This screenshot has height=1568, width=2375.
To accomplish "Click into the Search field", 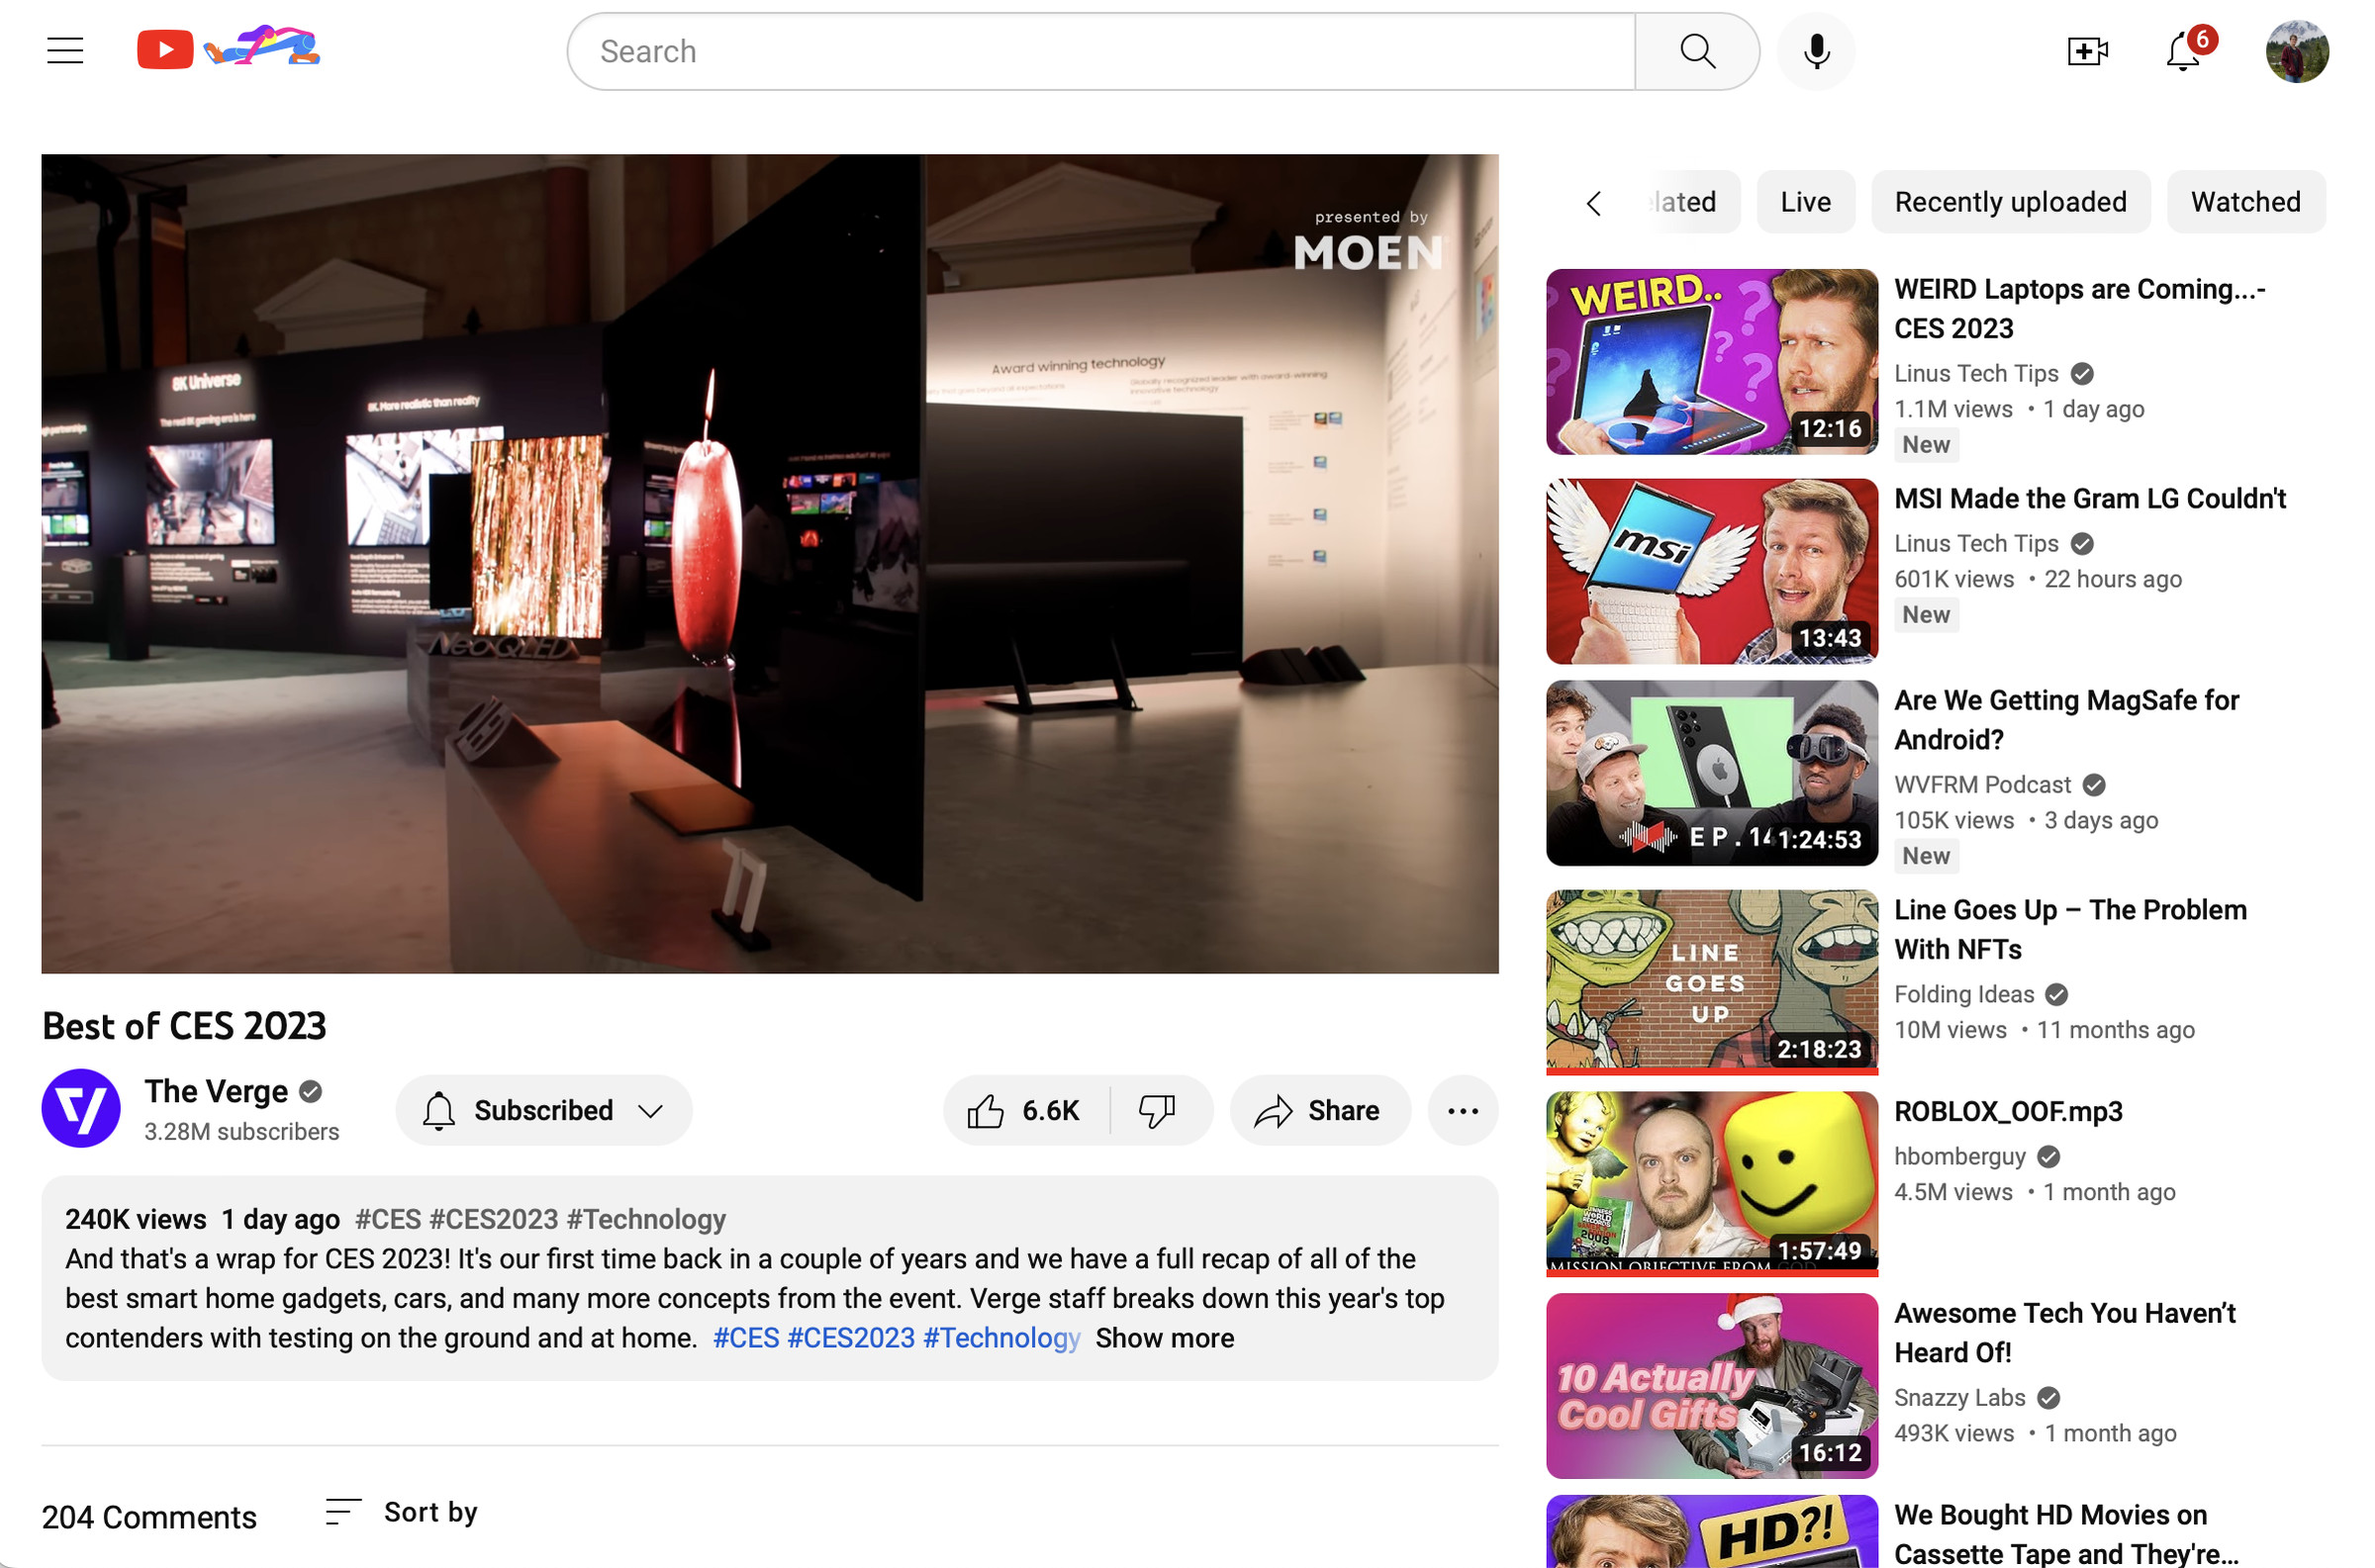I will point(1100,51).
